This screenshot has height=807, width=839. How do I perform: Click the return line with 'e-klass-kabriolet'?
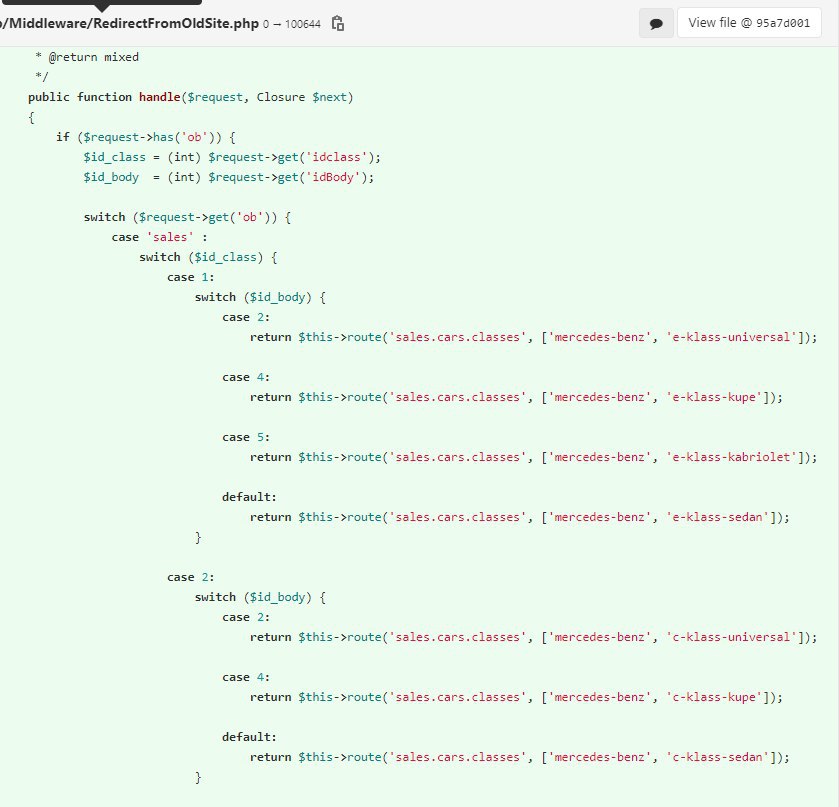click(533, 457)
